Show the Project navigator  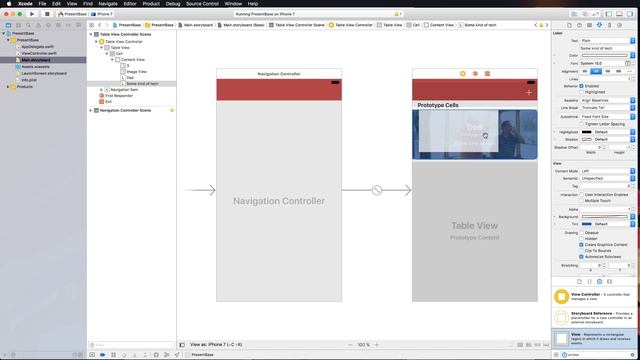8,25
